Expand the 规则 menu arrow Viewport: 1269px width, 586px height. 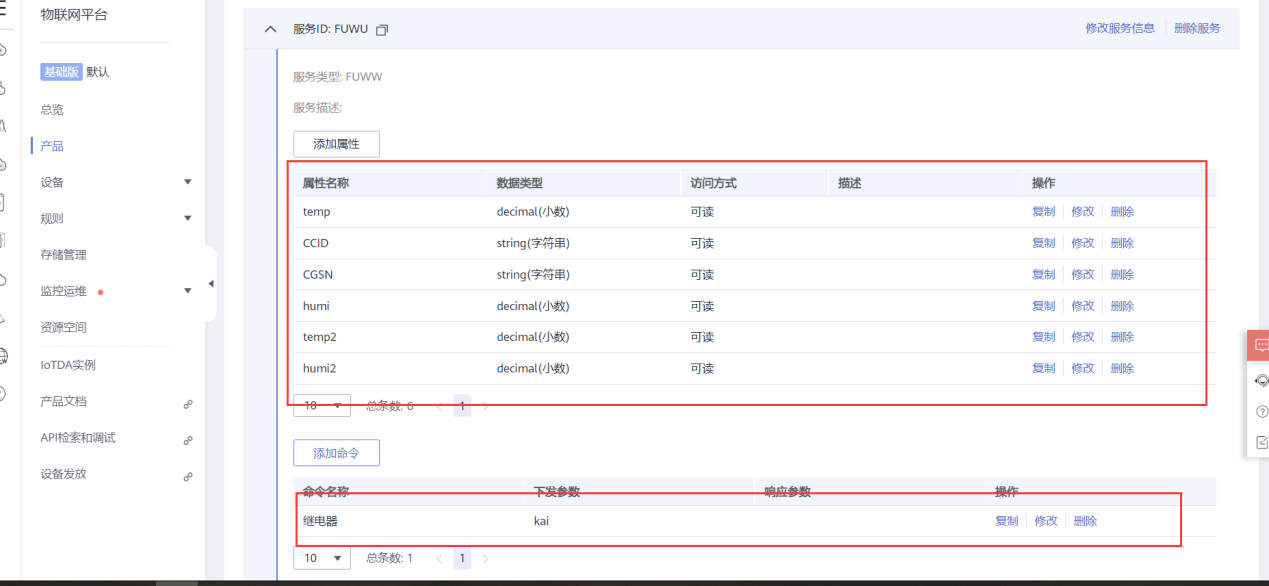[188, 218]
